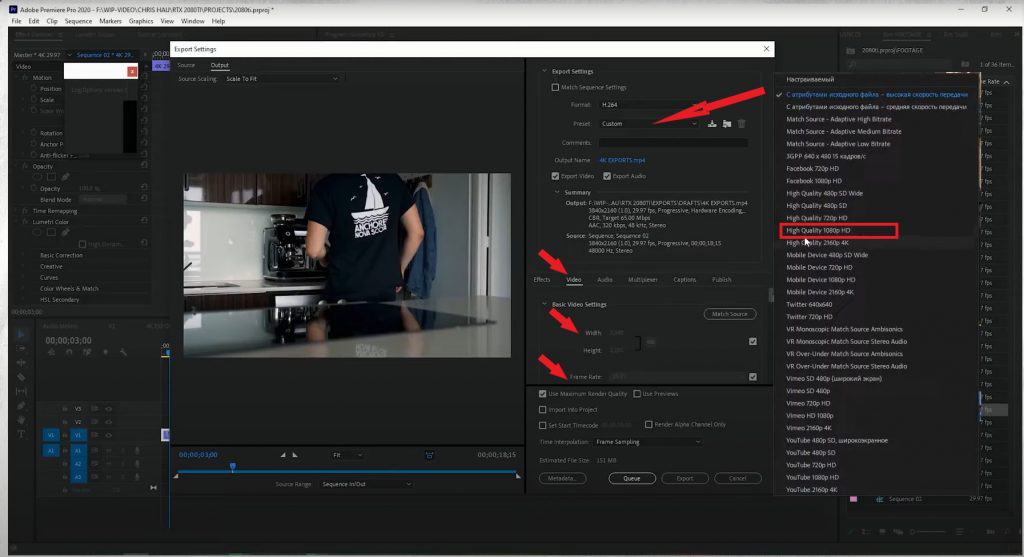Screen dimensions: 1024x557
Task: Open Time Interpolation dropdown
Action: [648, 442]
